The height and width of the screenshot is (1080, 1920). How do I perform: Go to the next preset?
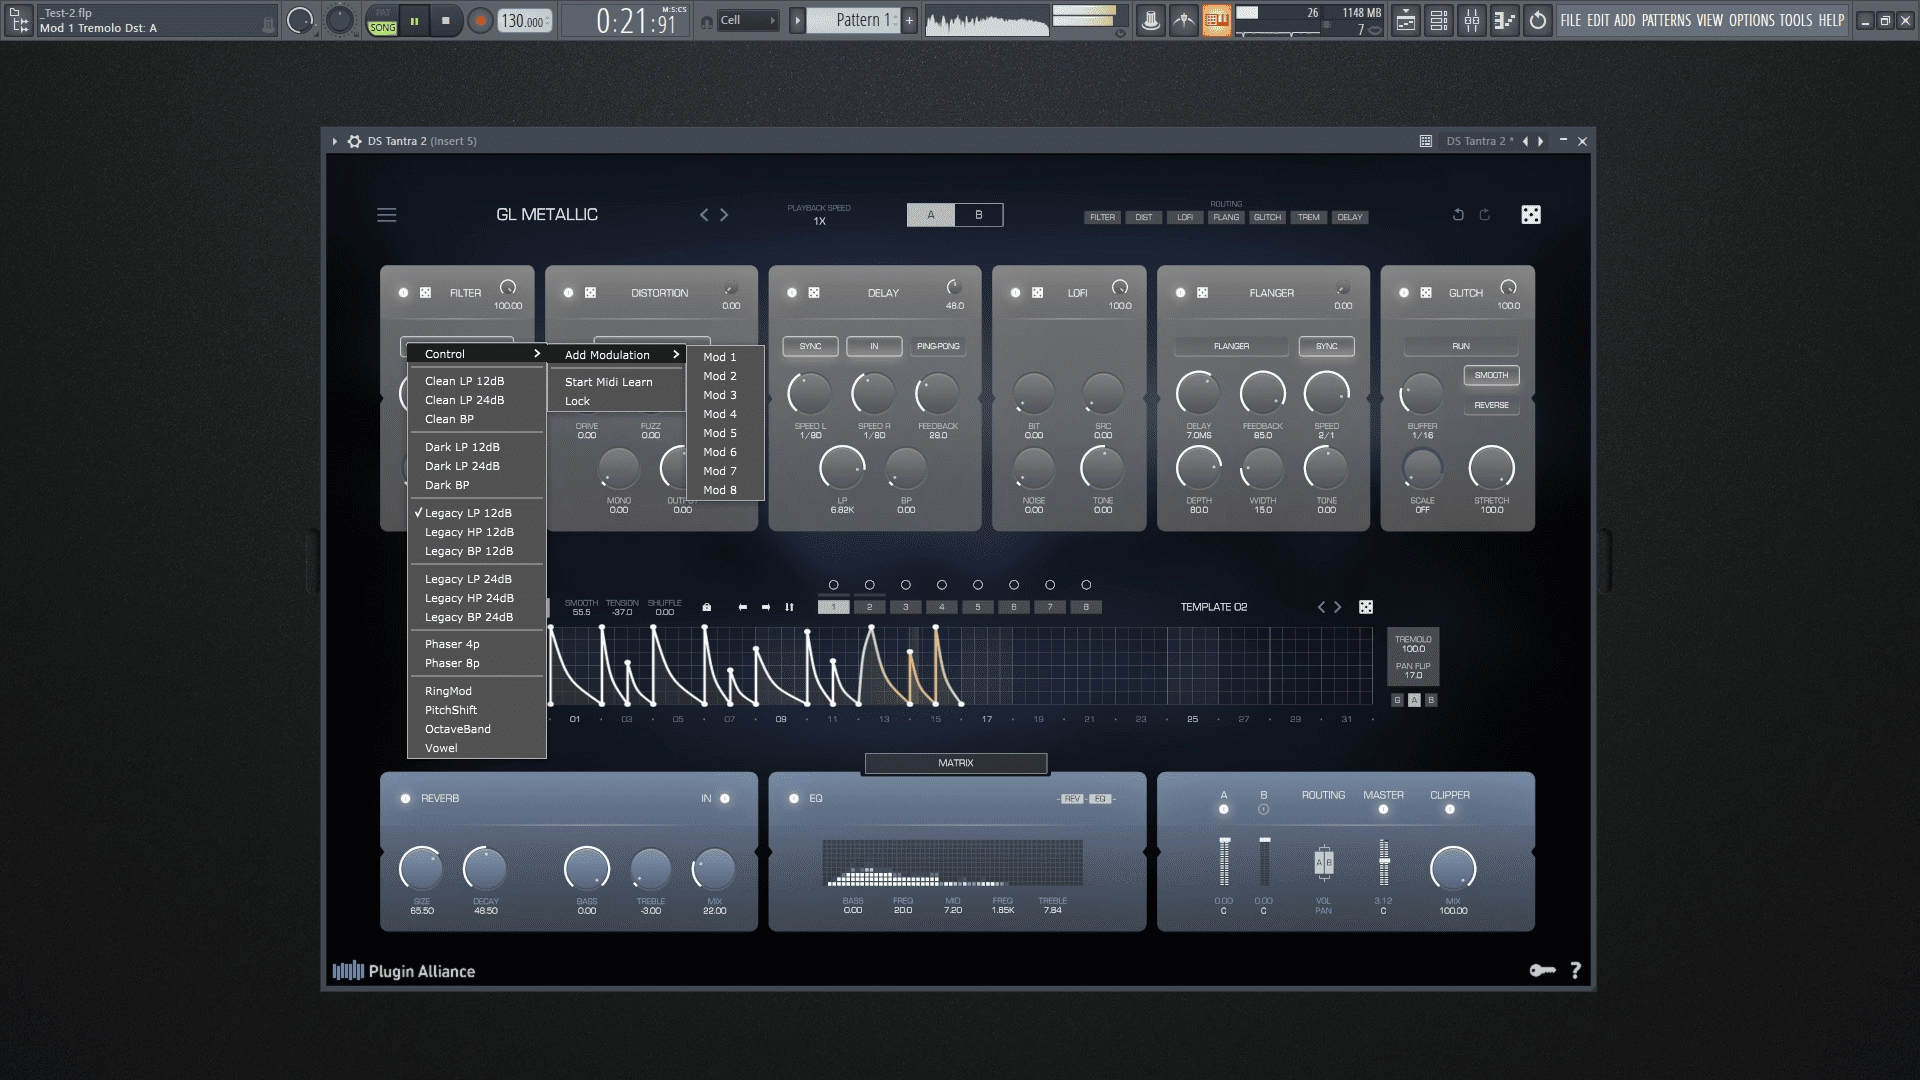724,215
